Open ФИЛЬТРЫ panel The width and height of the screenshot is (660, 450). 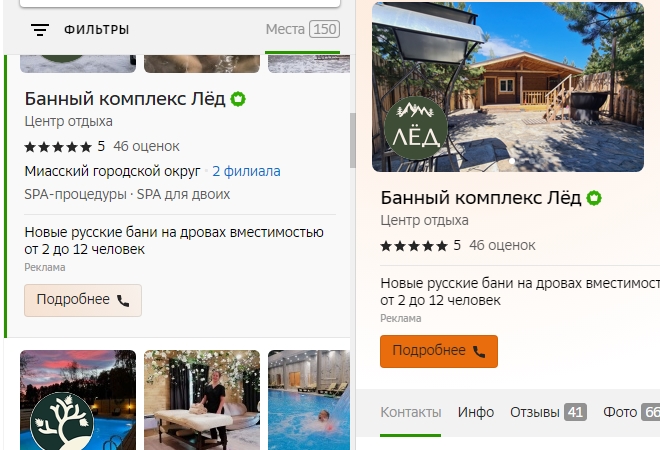[96, 30]
